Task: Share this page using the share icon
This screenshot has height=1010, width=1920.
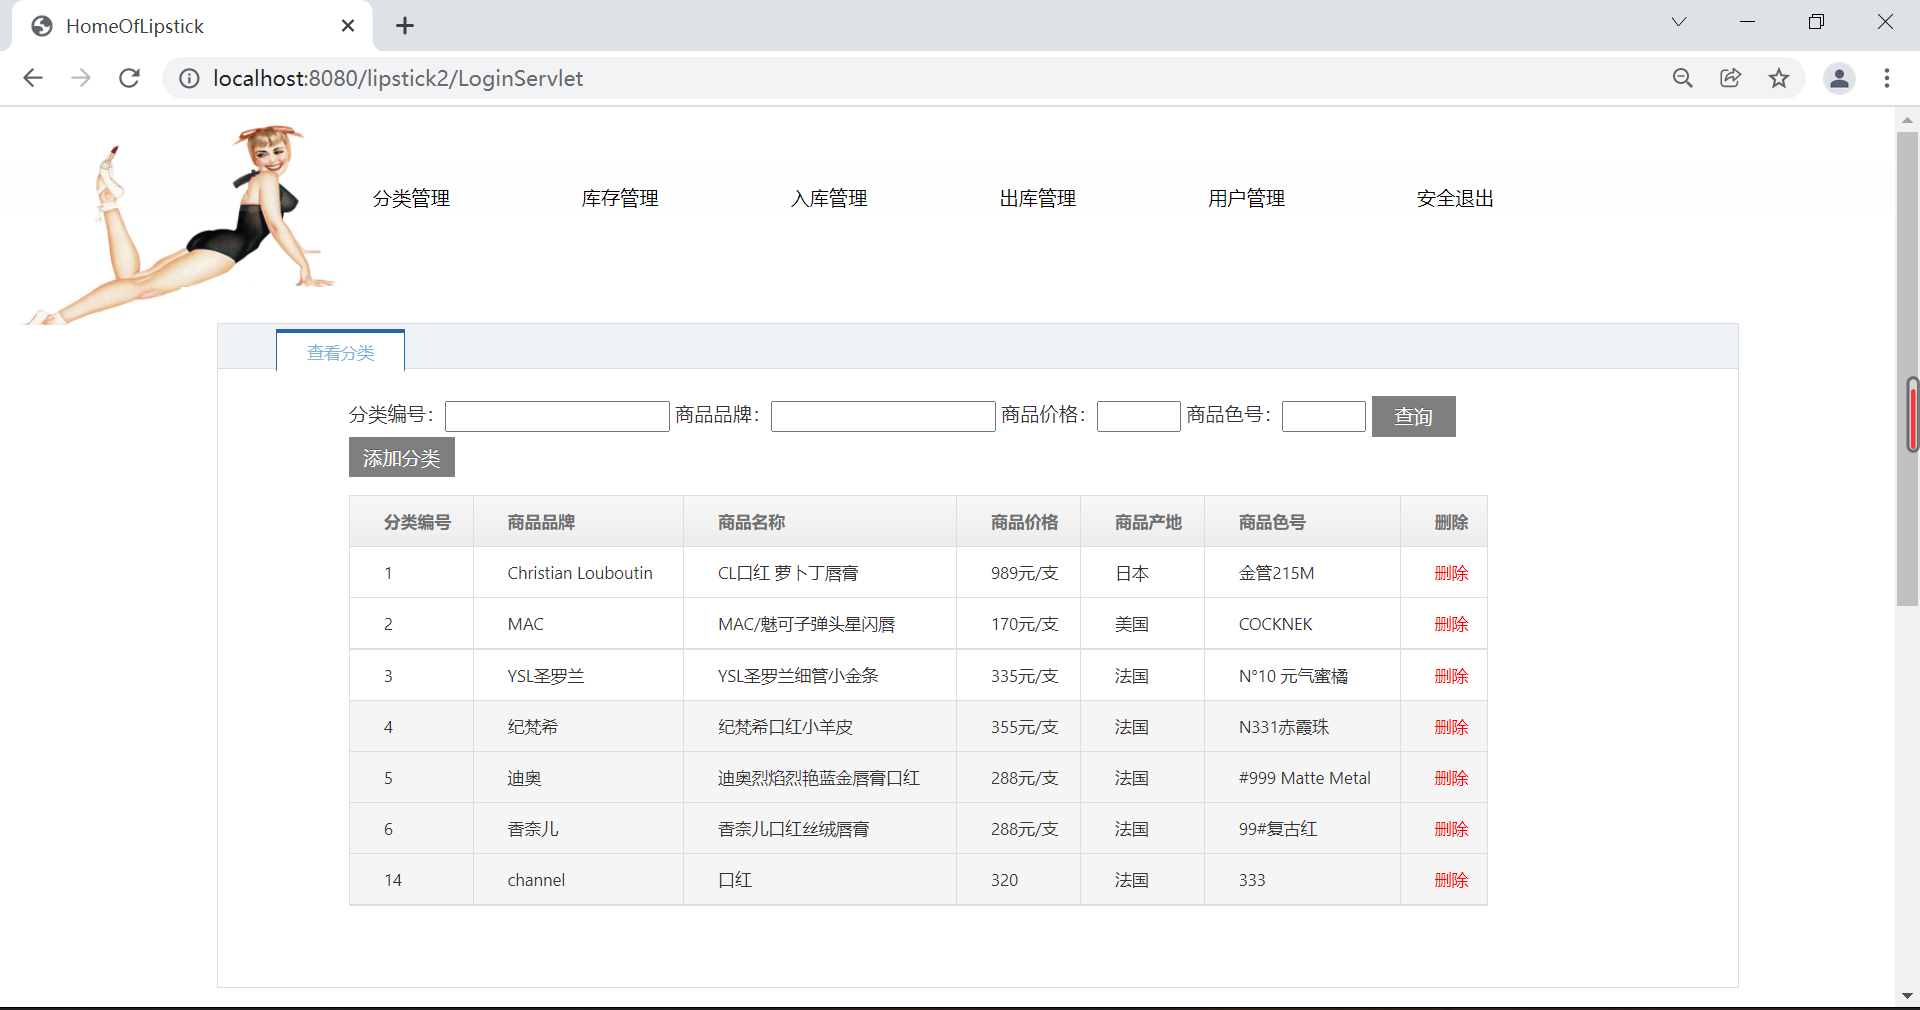Action: (1731, 78)
